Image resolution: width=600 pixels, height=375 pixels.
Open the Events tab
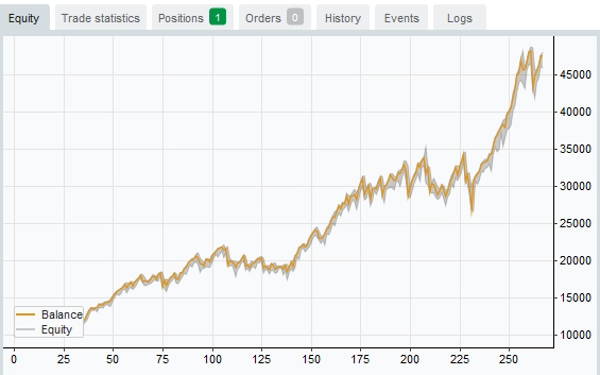click(401, 18)
